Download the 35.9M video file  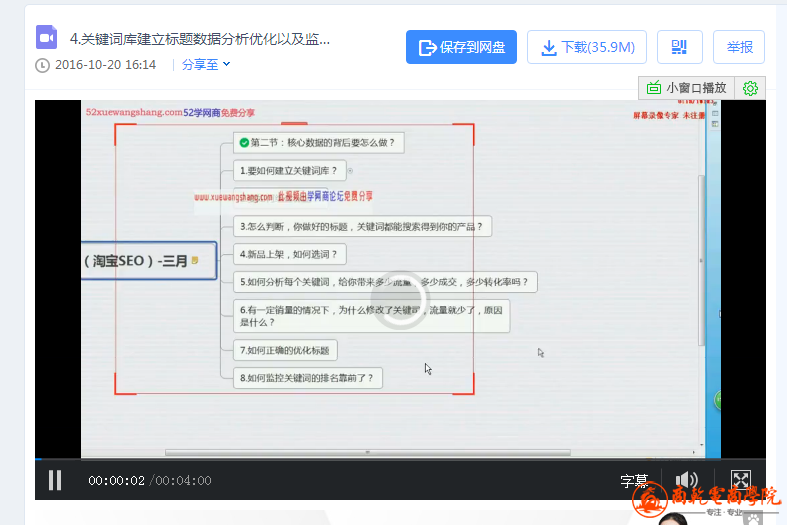(587, 47)
